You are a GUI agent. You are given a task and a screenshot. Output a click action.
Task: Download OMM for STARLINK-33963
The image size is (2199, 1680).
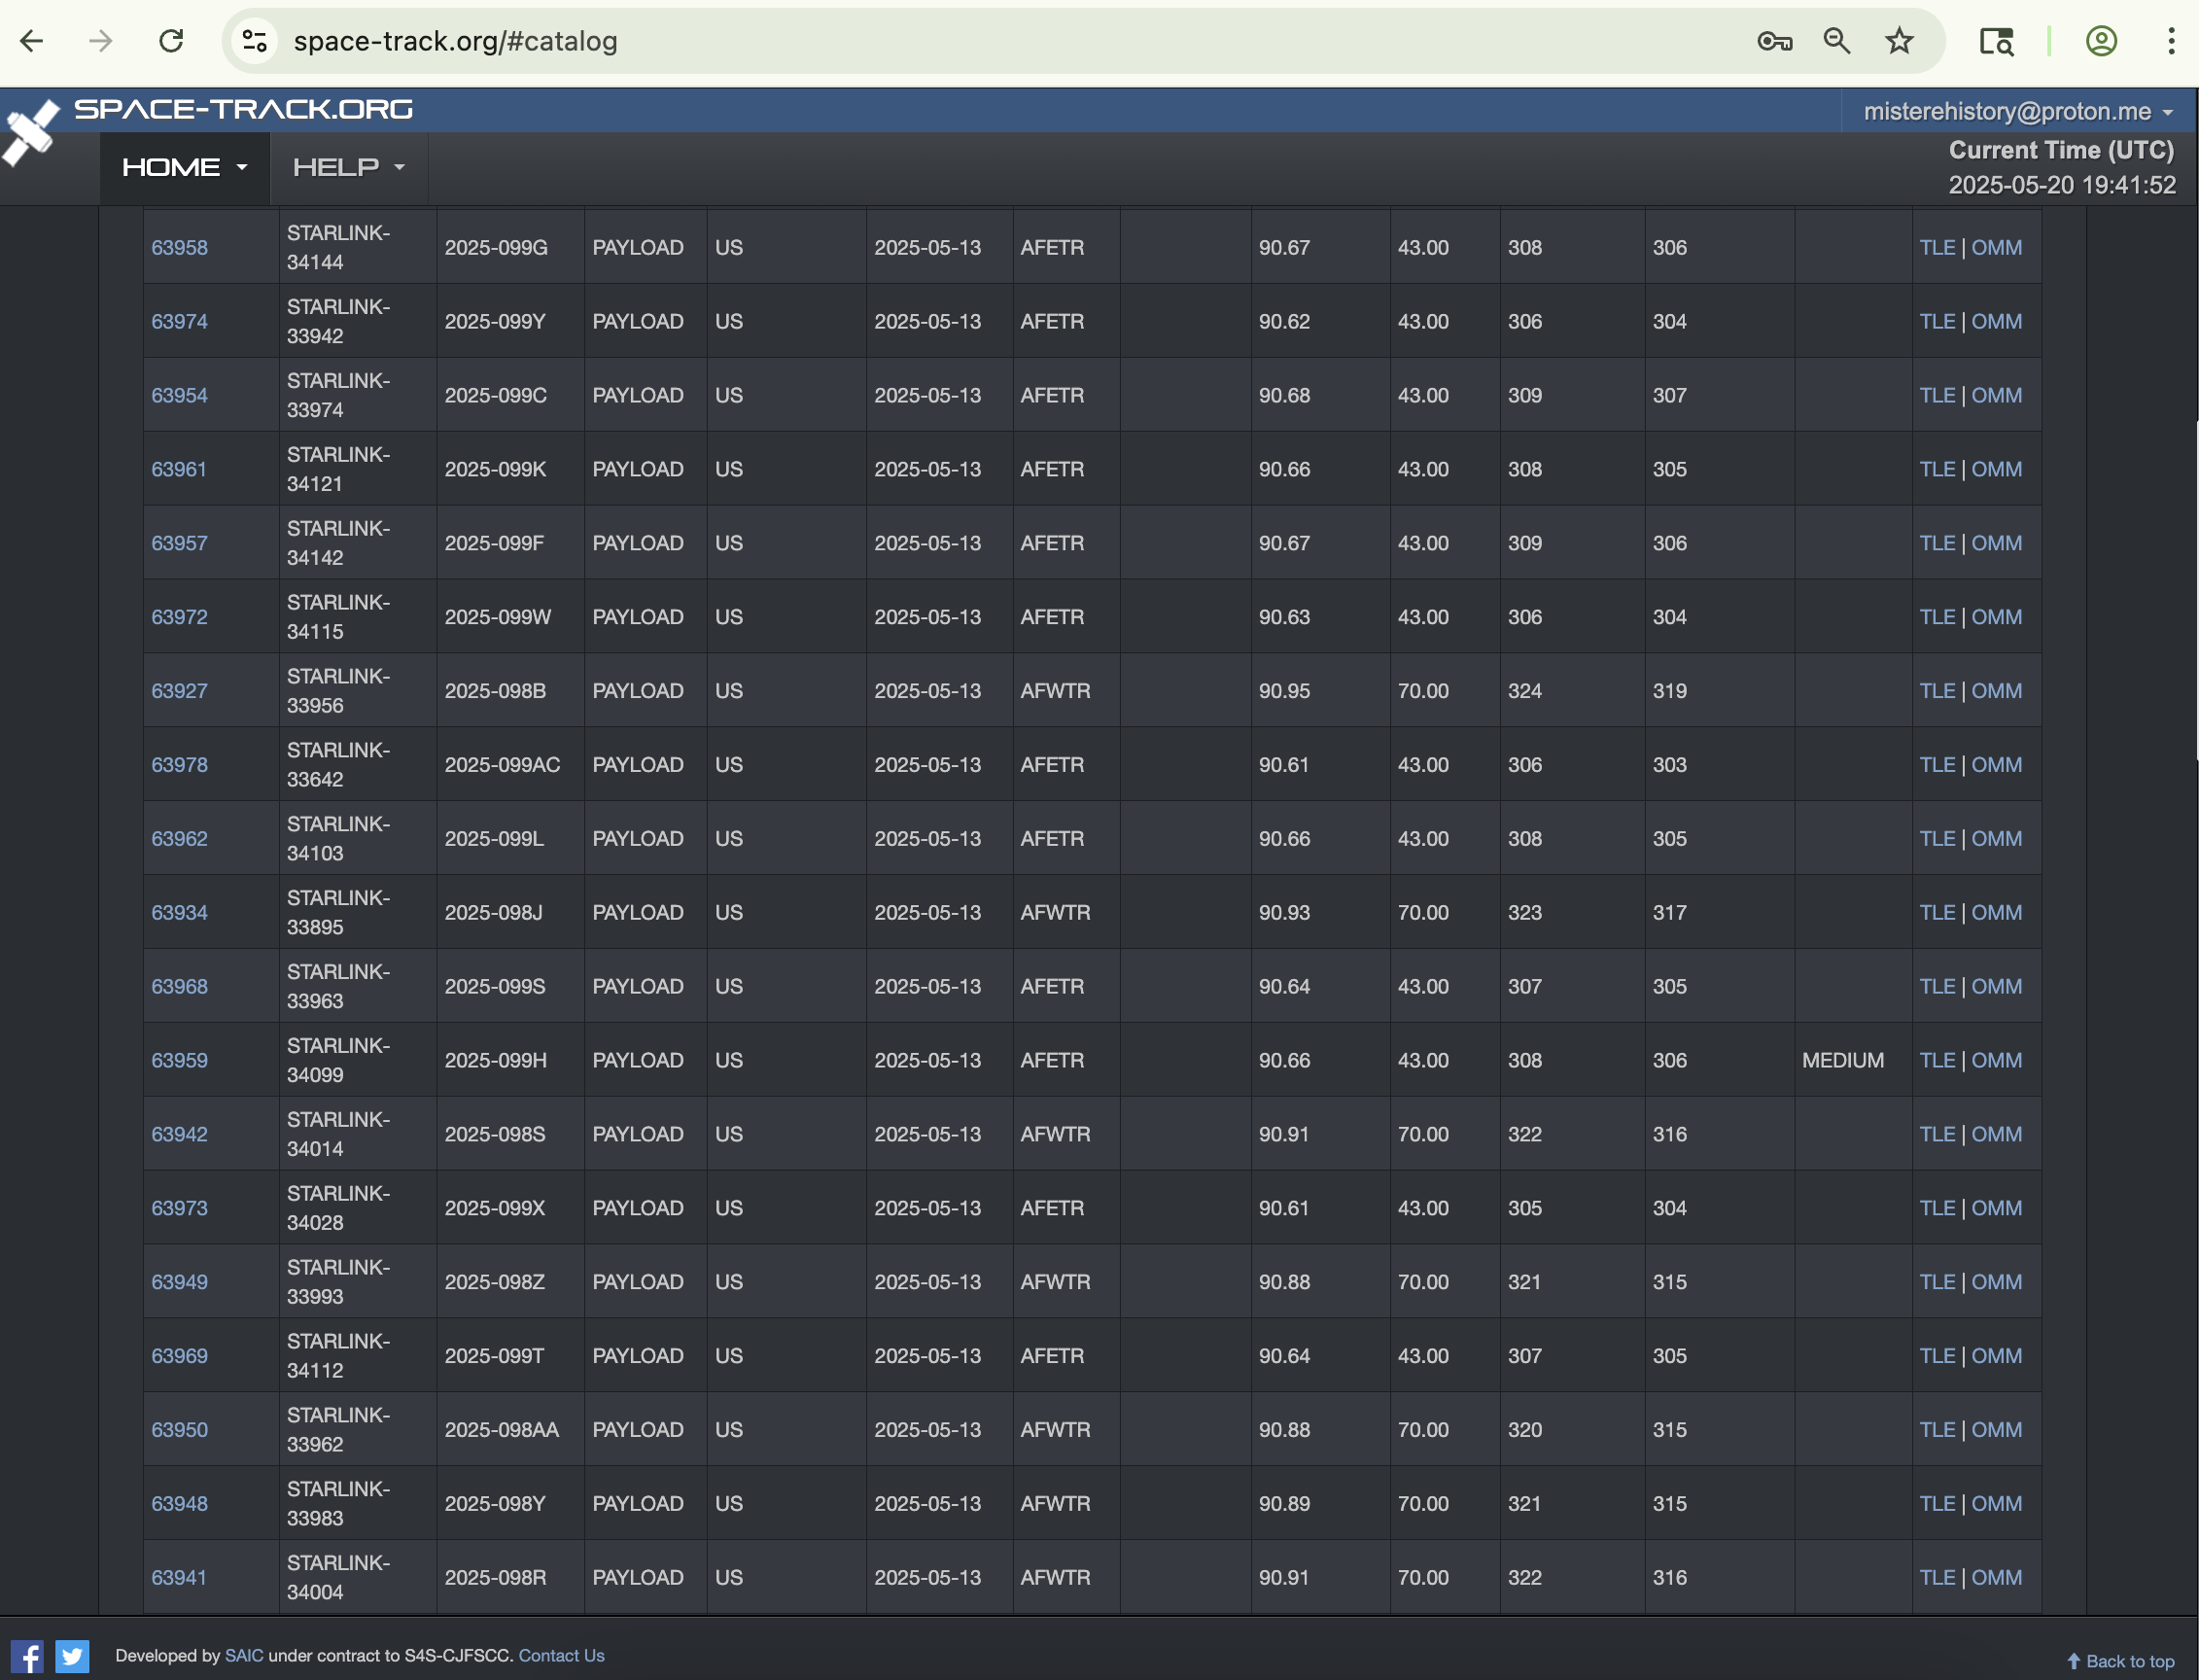(x=1996, y=988)
